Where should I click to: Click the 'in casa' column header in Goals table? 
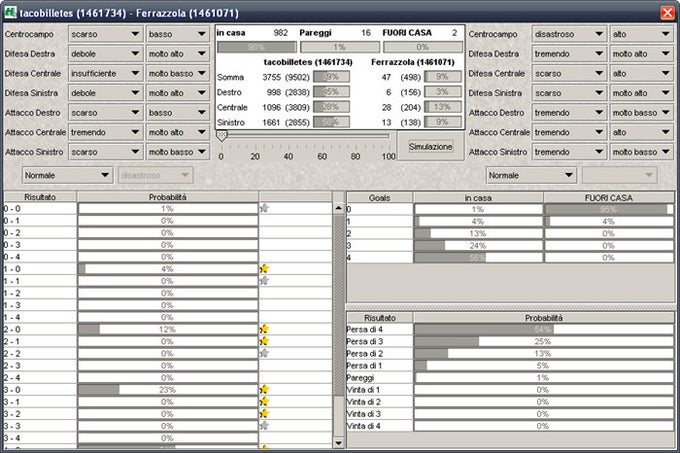478,198
